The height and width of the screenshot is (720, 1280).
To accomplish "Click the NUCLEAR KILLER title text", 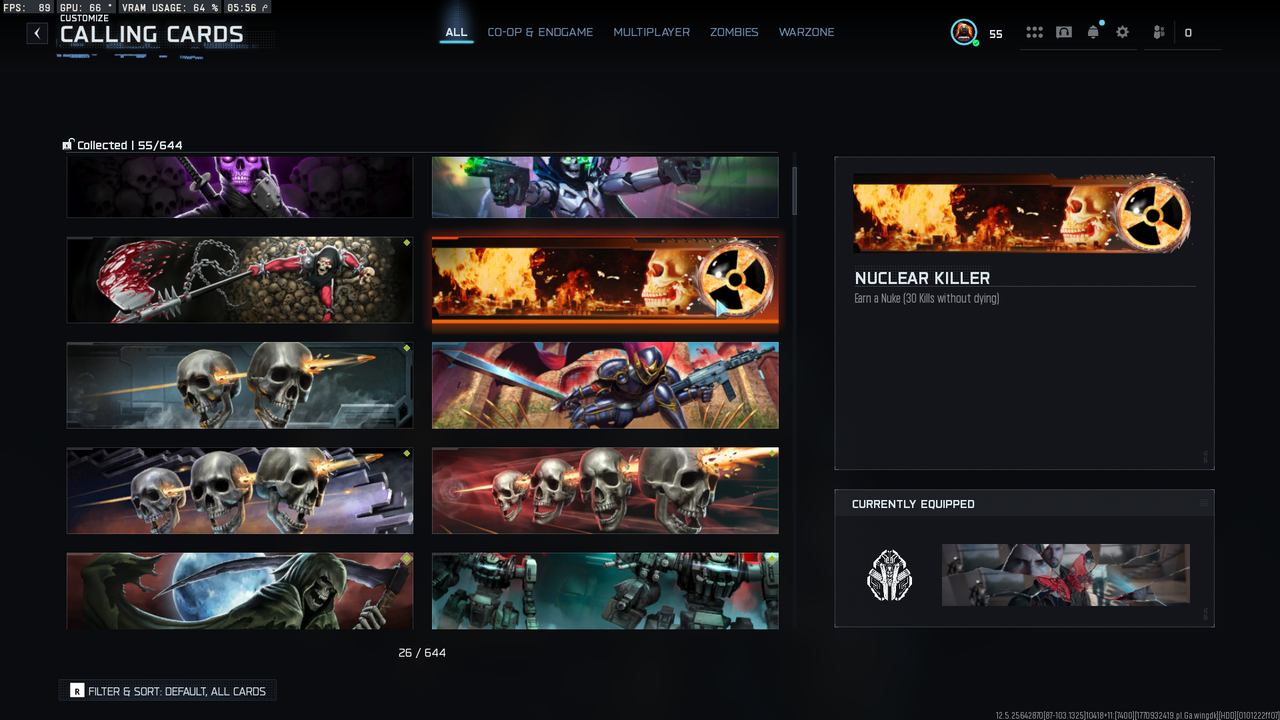I will click(922, 278).
